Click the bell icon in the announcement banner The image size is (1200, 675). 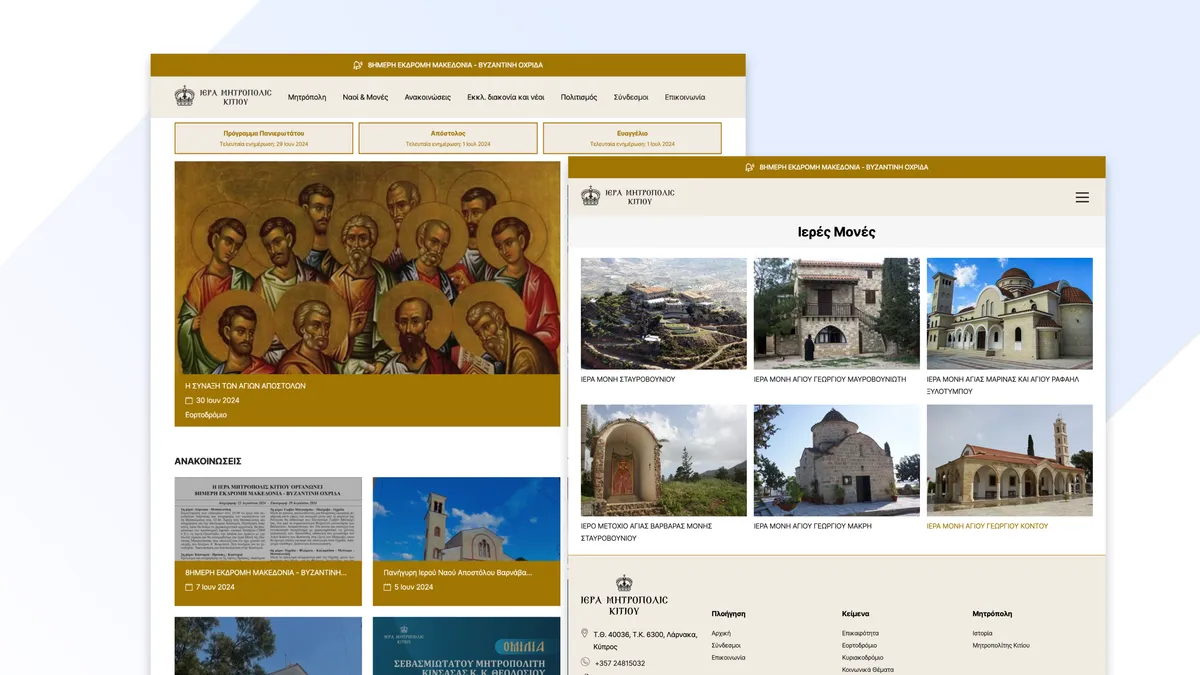click(357, 63)
